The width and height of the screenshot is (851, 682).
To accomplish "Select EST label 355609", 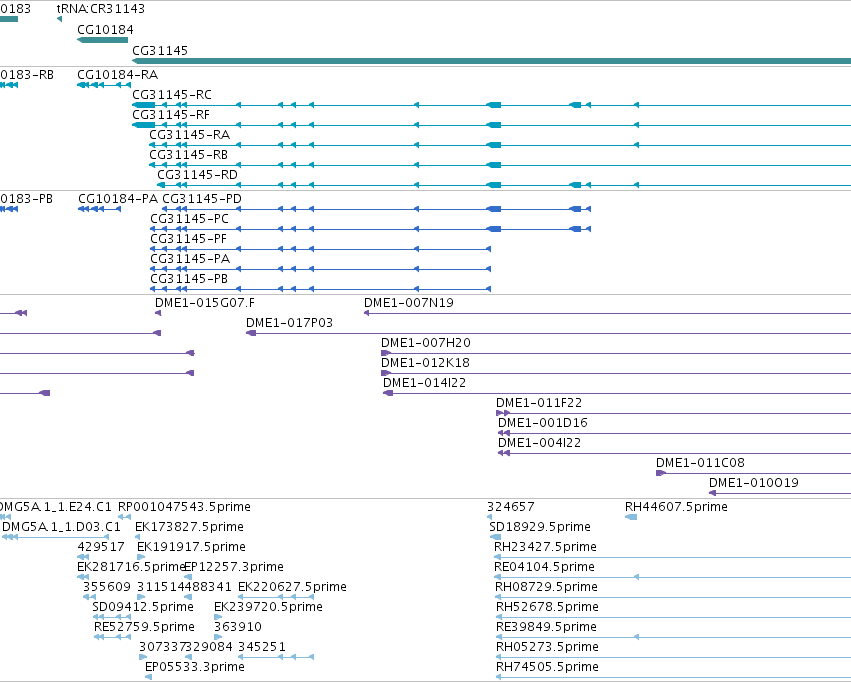I will pyautogui.click(x=107, y=588).
